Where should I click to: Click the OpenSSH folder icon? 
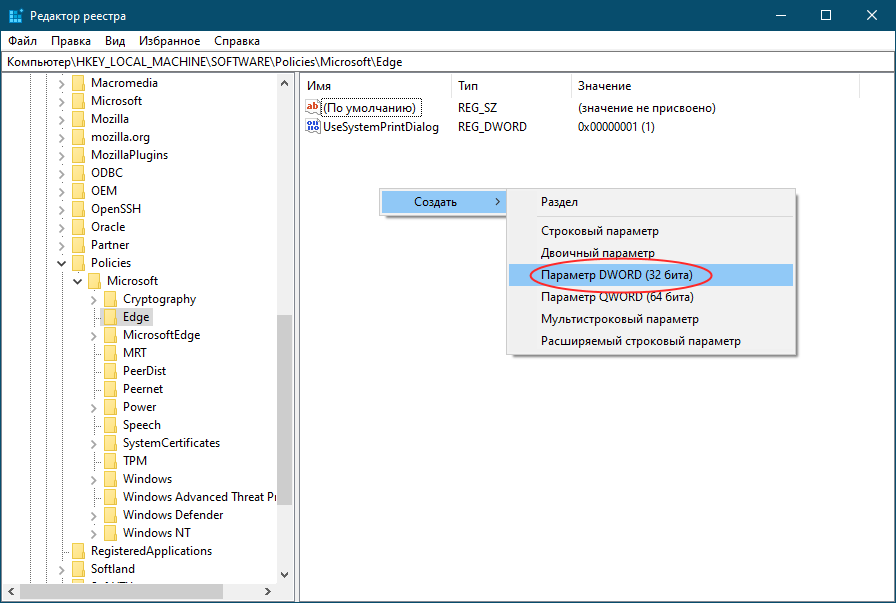[79, 209]
